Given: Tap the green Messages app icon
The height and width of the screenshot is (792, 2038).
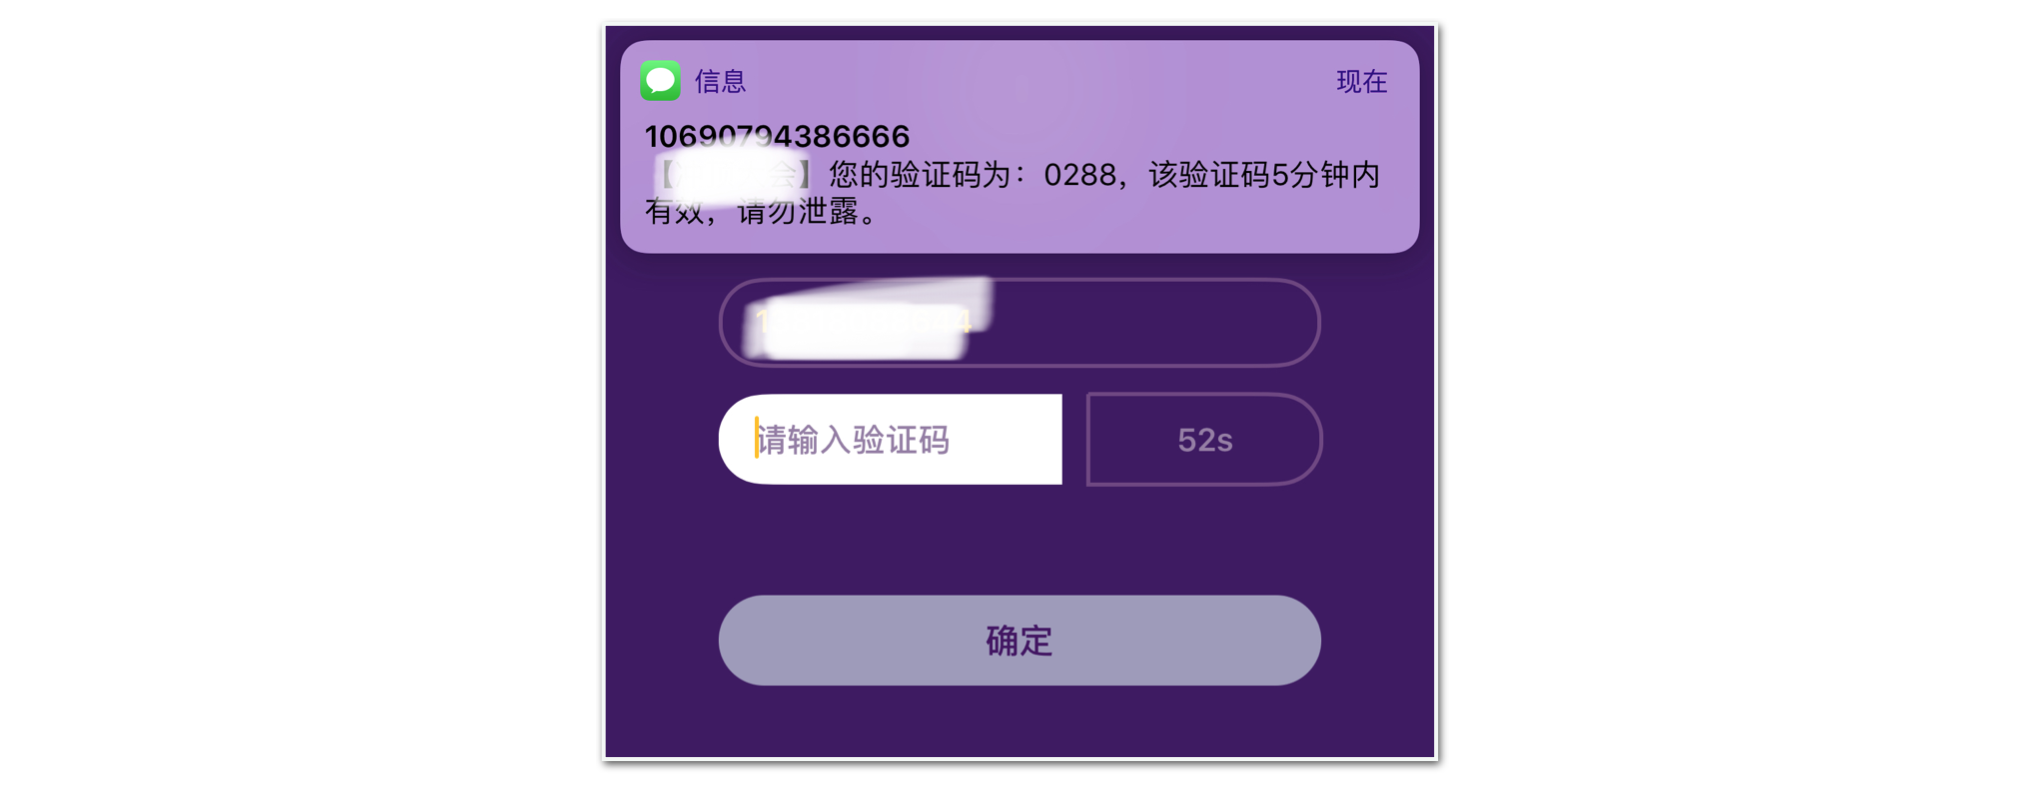Looking at the screenshot, I should [x=660, y=81].
